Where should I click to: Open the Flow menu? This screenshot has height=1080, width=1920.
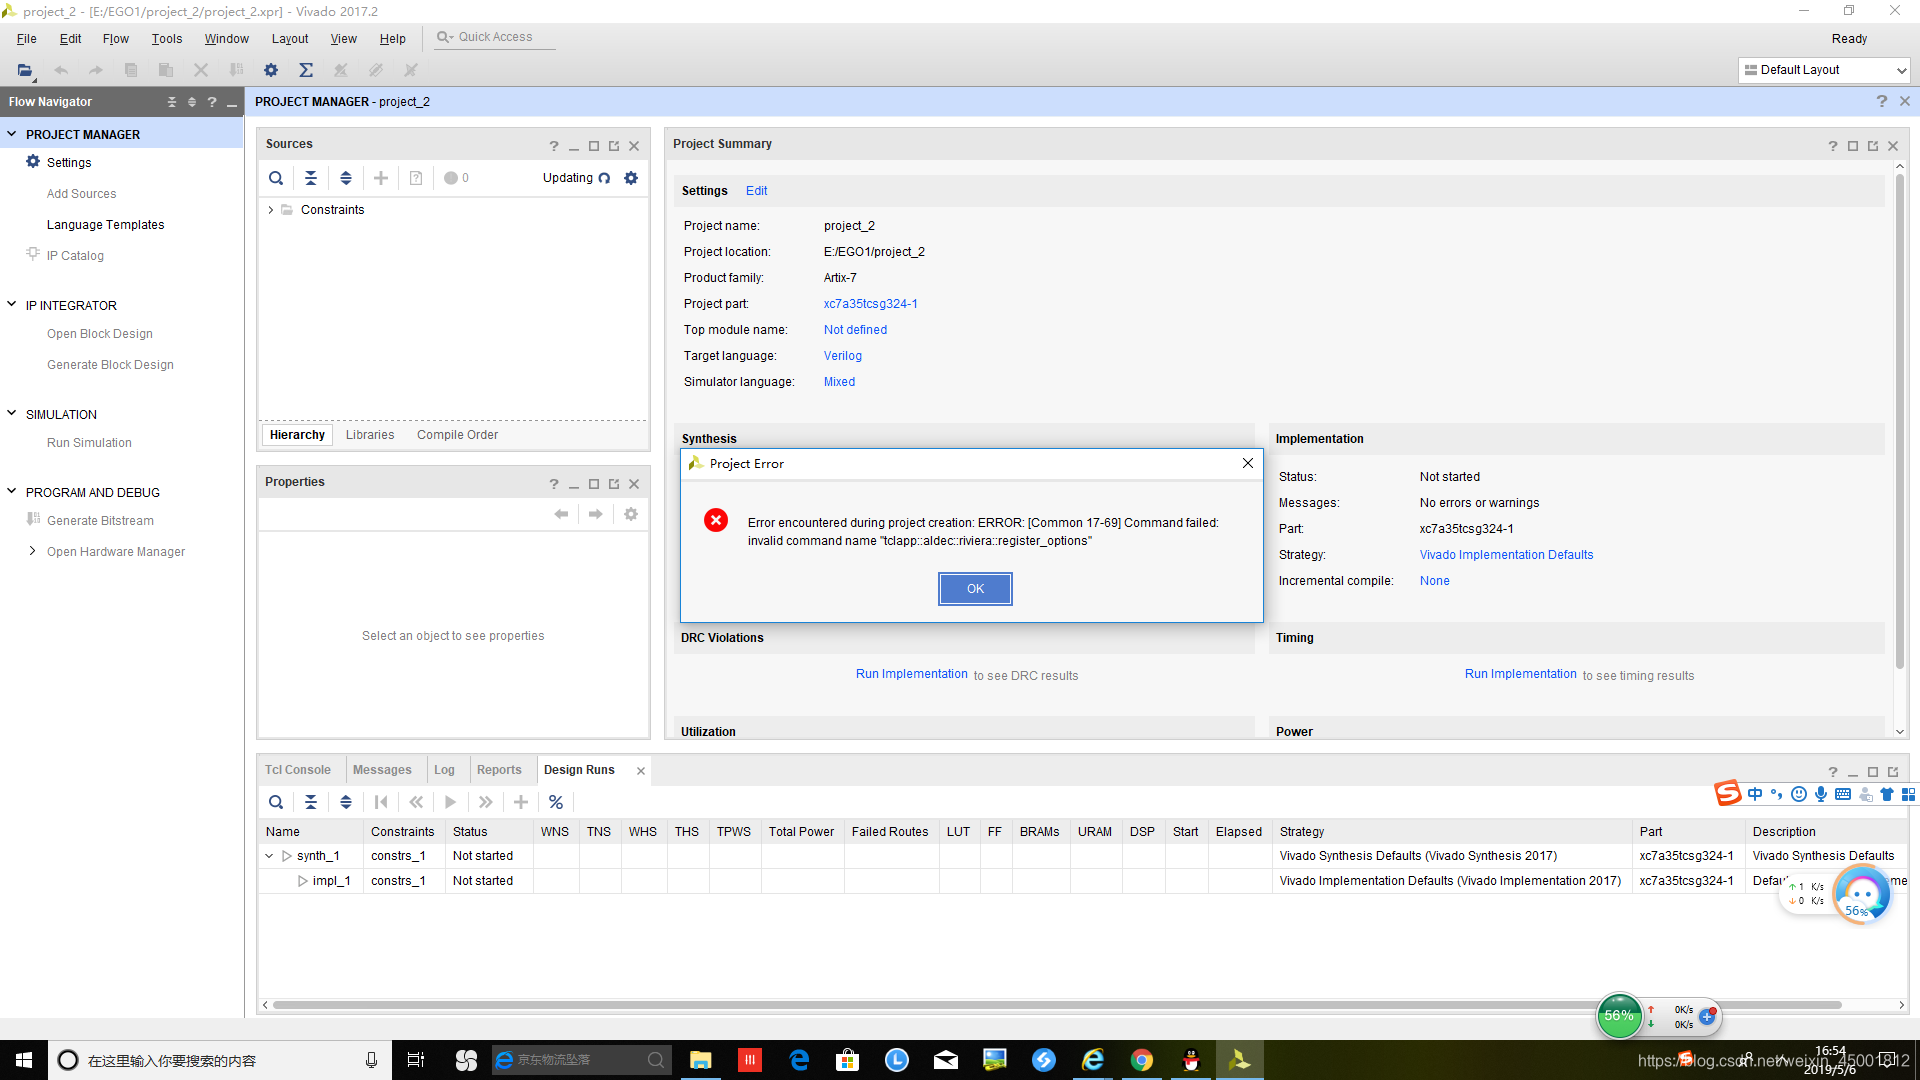(116, 38)
